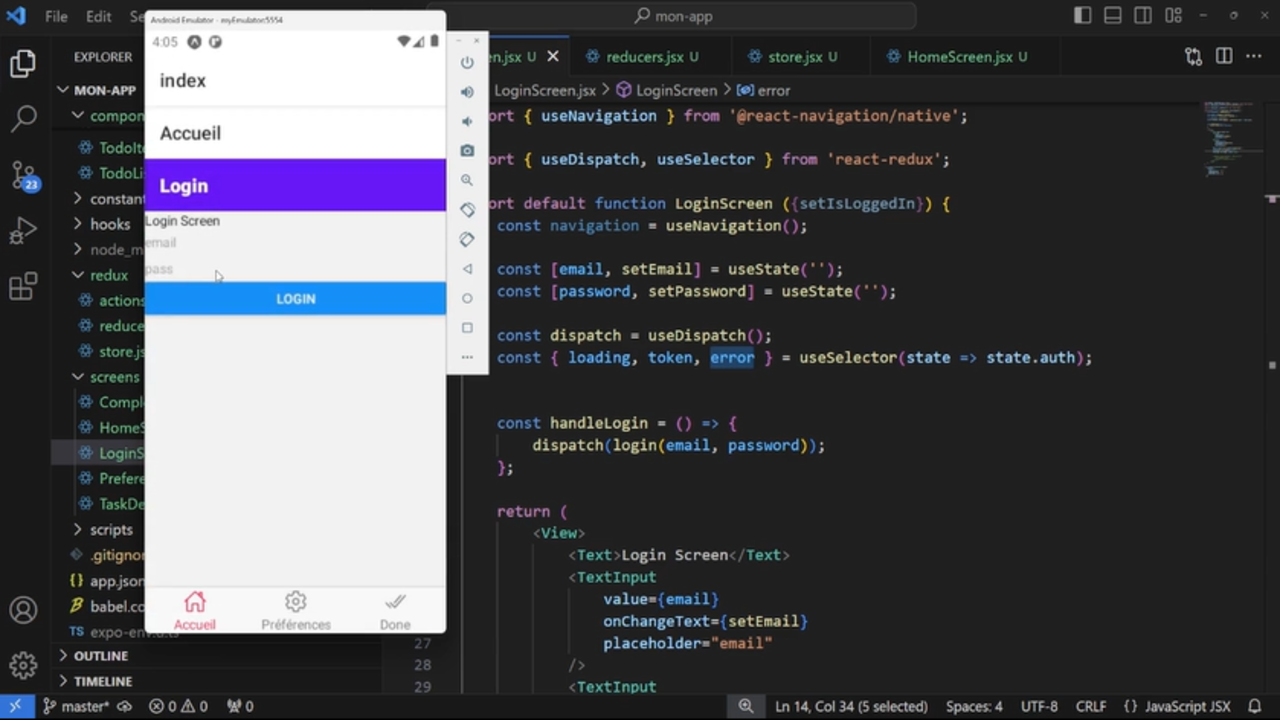Tap the Android back triangle navigation icon
The height and width of the screenshot is (720, 1280).
pos(466,267)
